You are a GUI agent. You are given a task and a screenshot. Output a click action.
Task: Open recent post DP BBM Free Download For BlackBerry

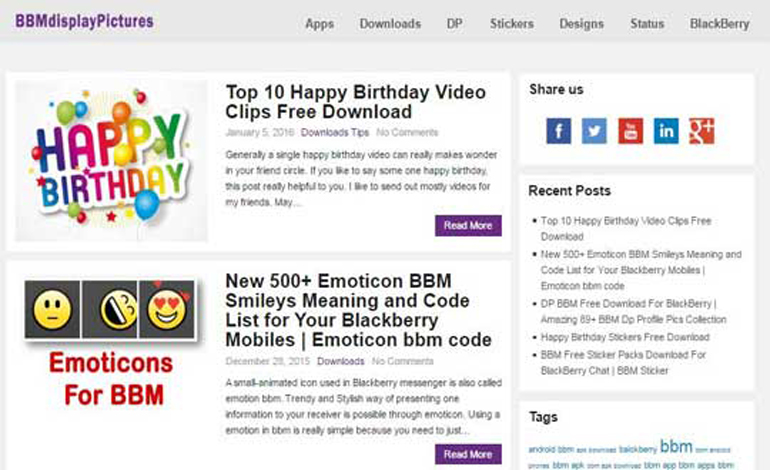click(x=633, y=311)
